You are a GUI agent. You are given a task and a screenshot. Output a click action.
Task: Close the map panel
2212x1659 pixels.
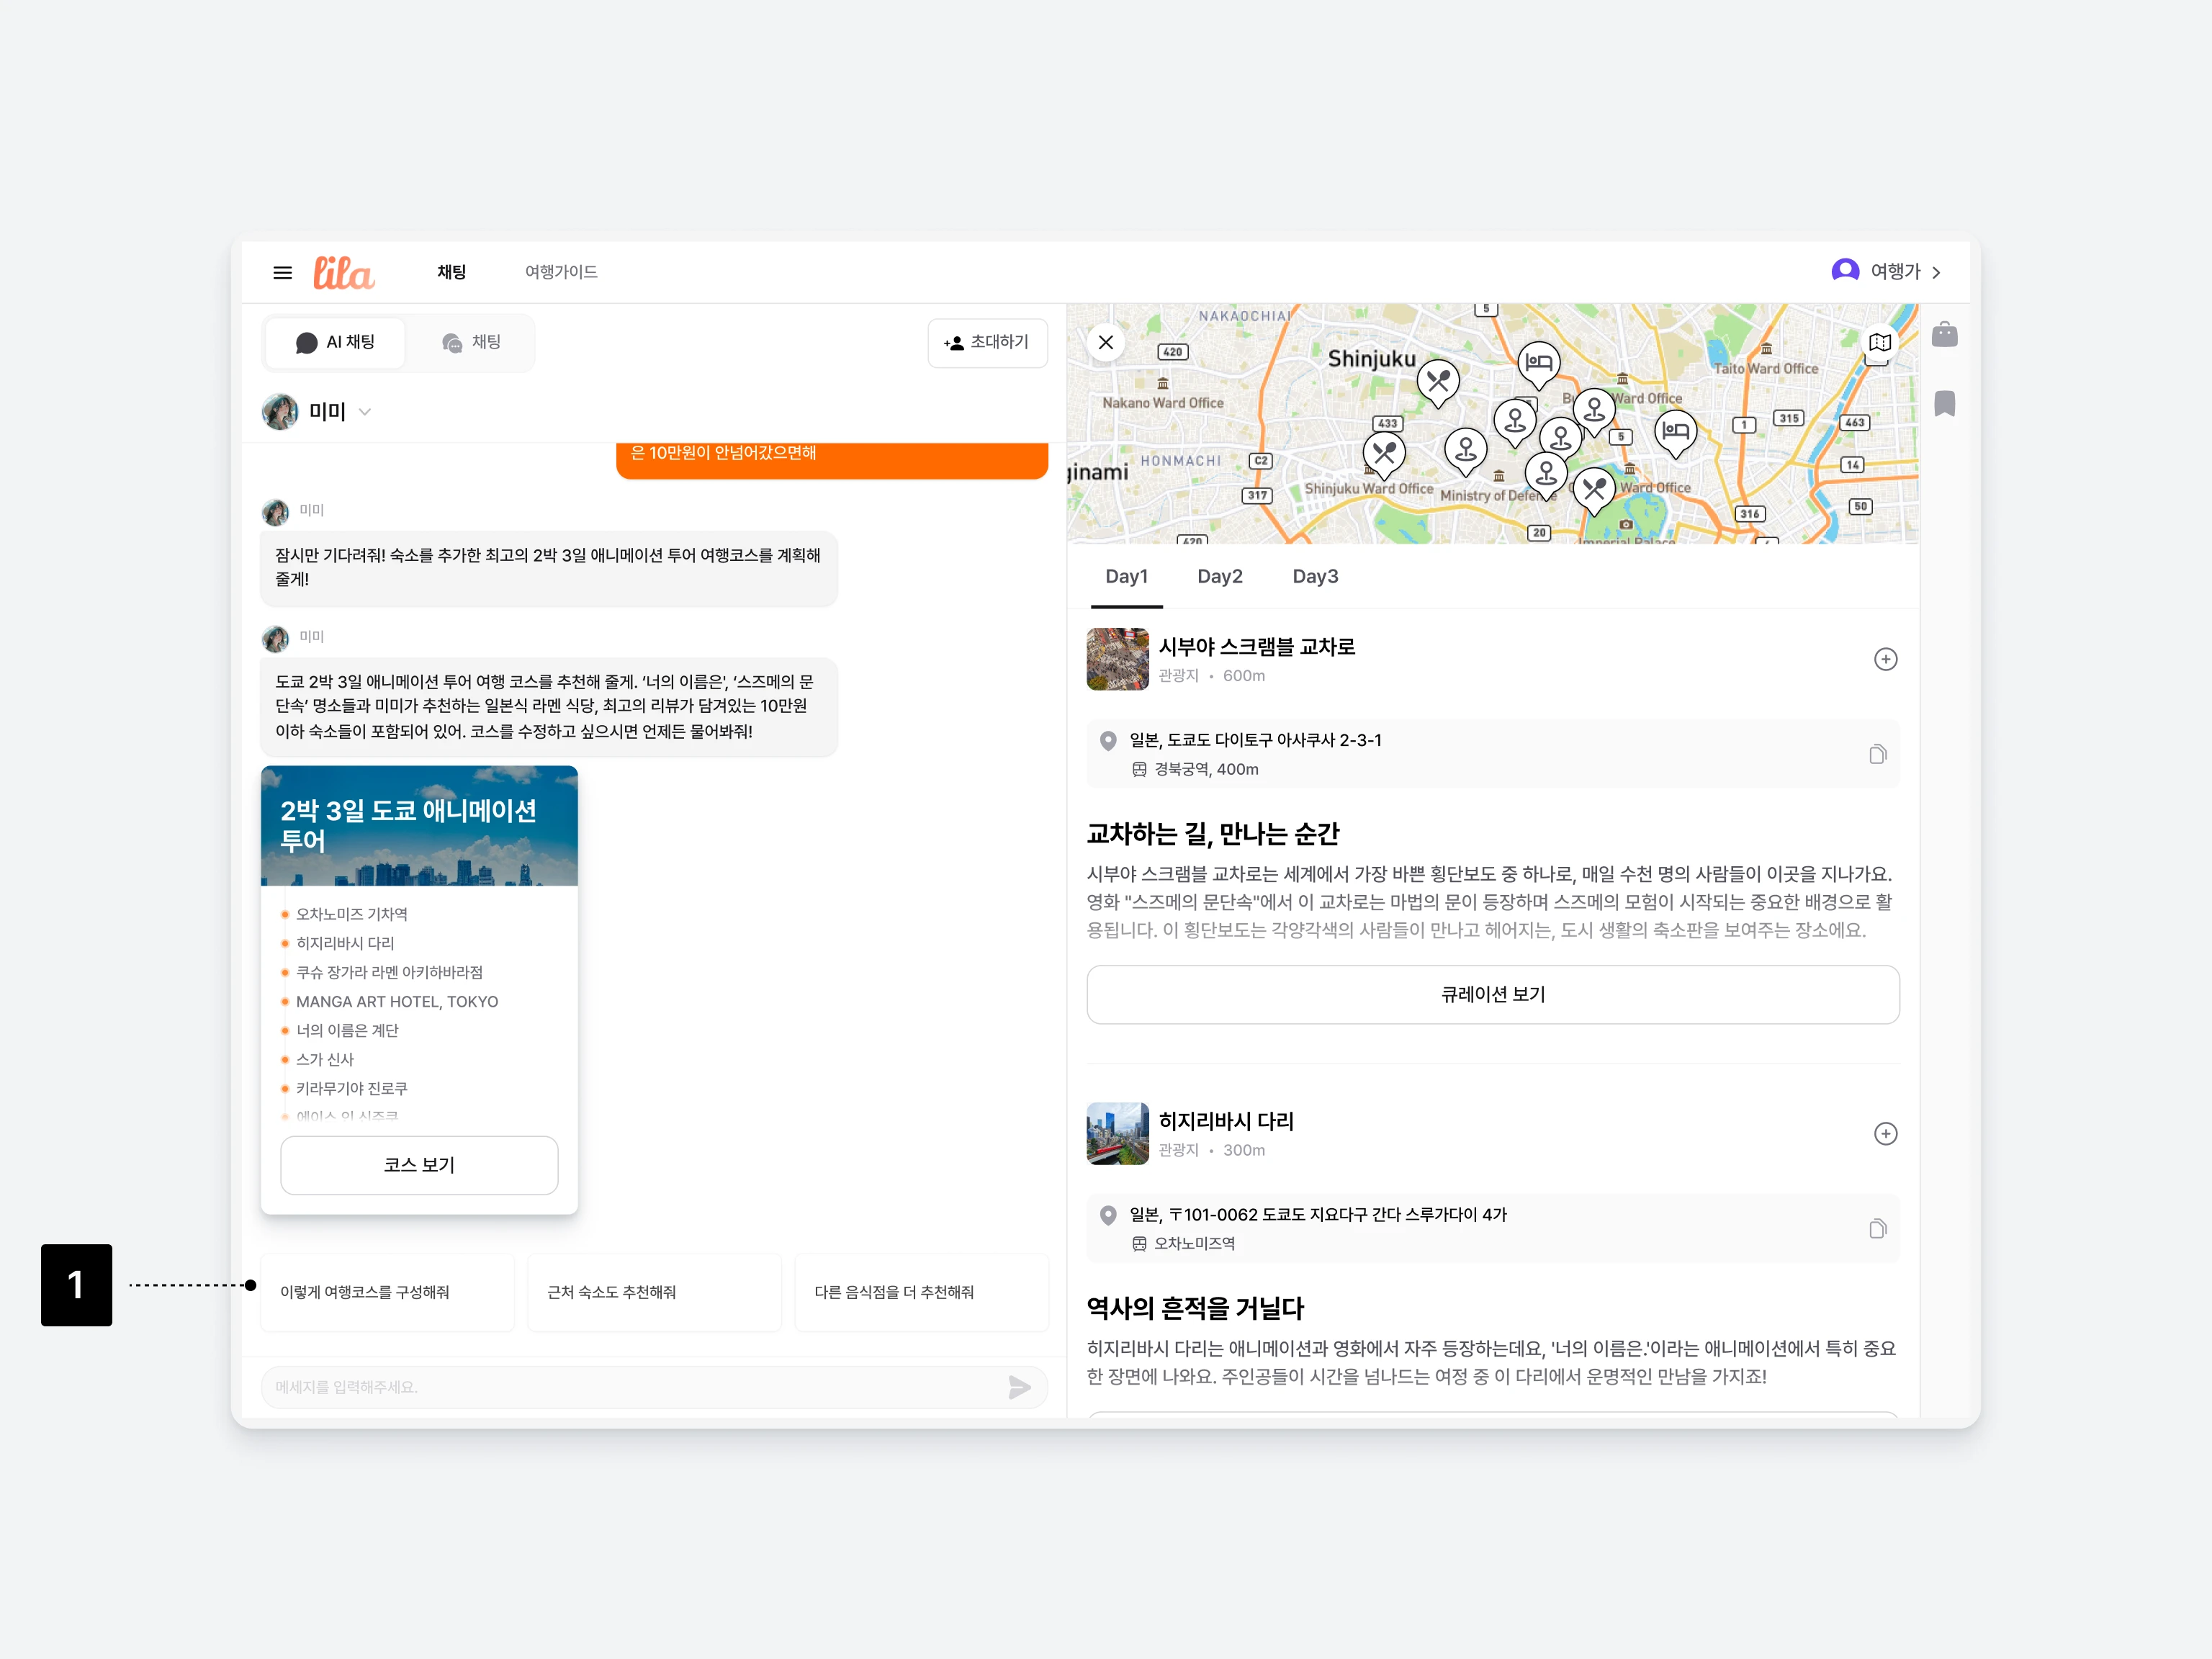pos(1106,342)
